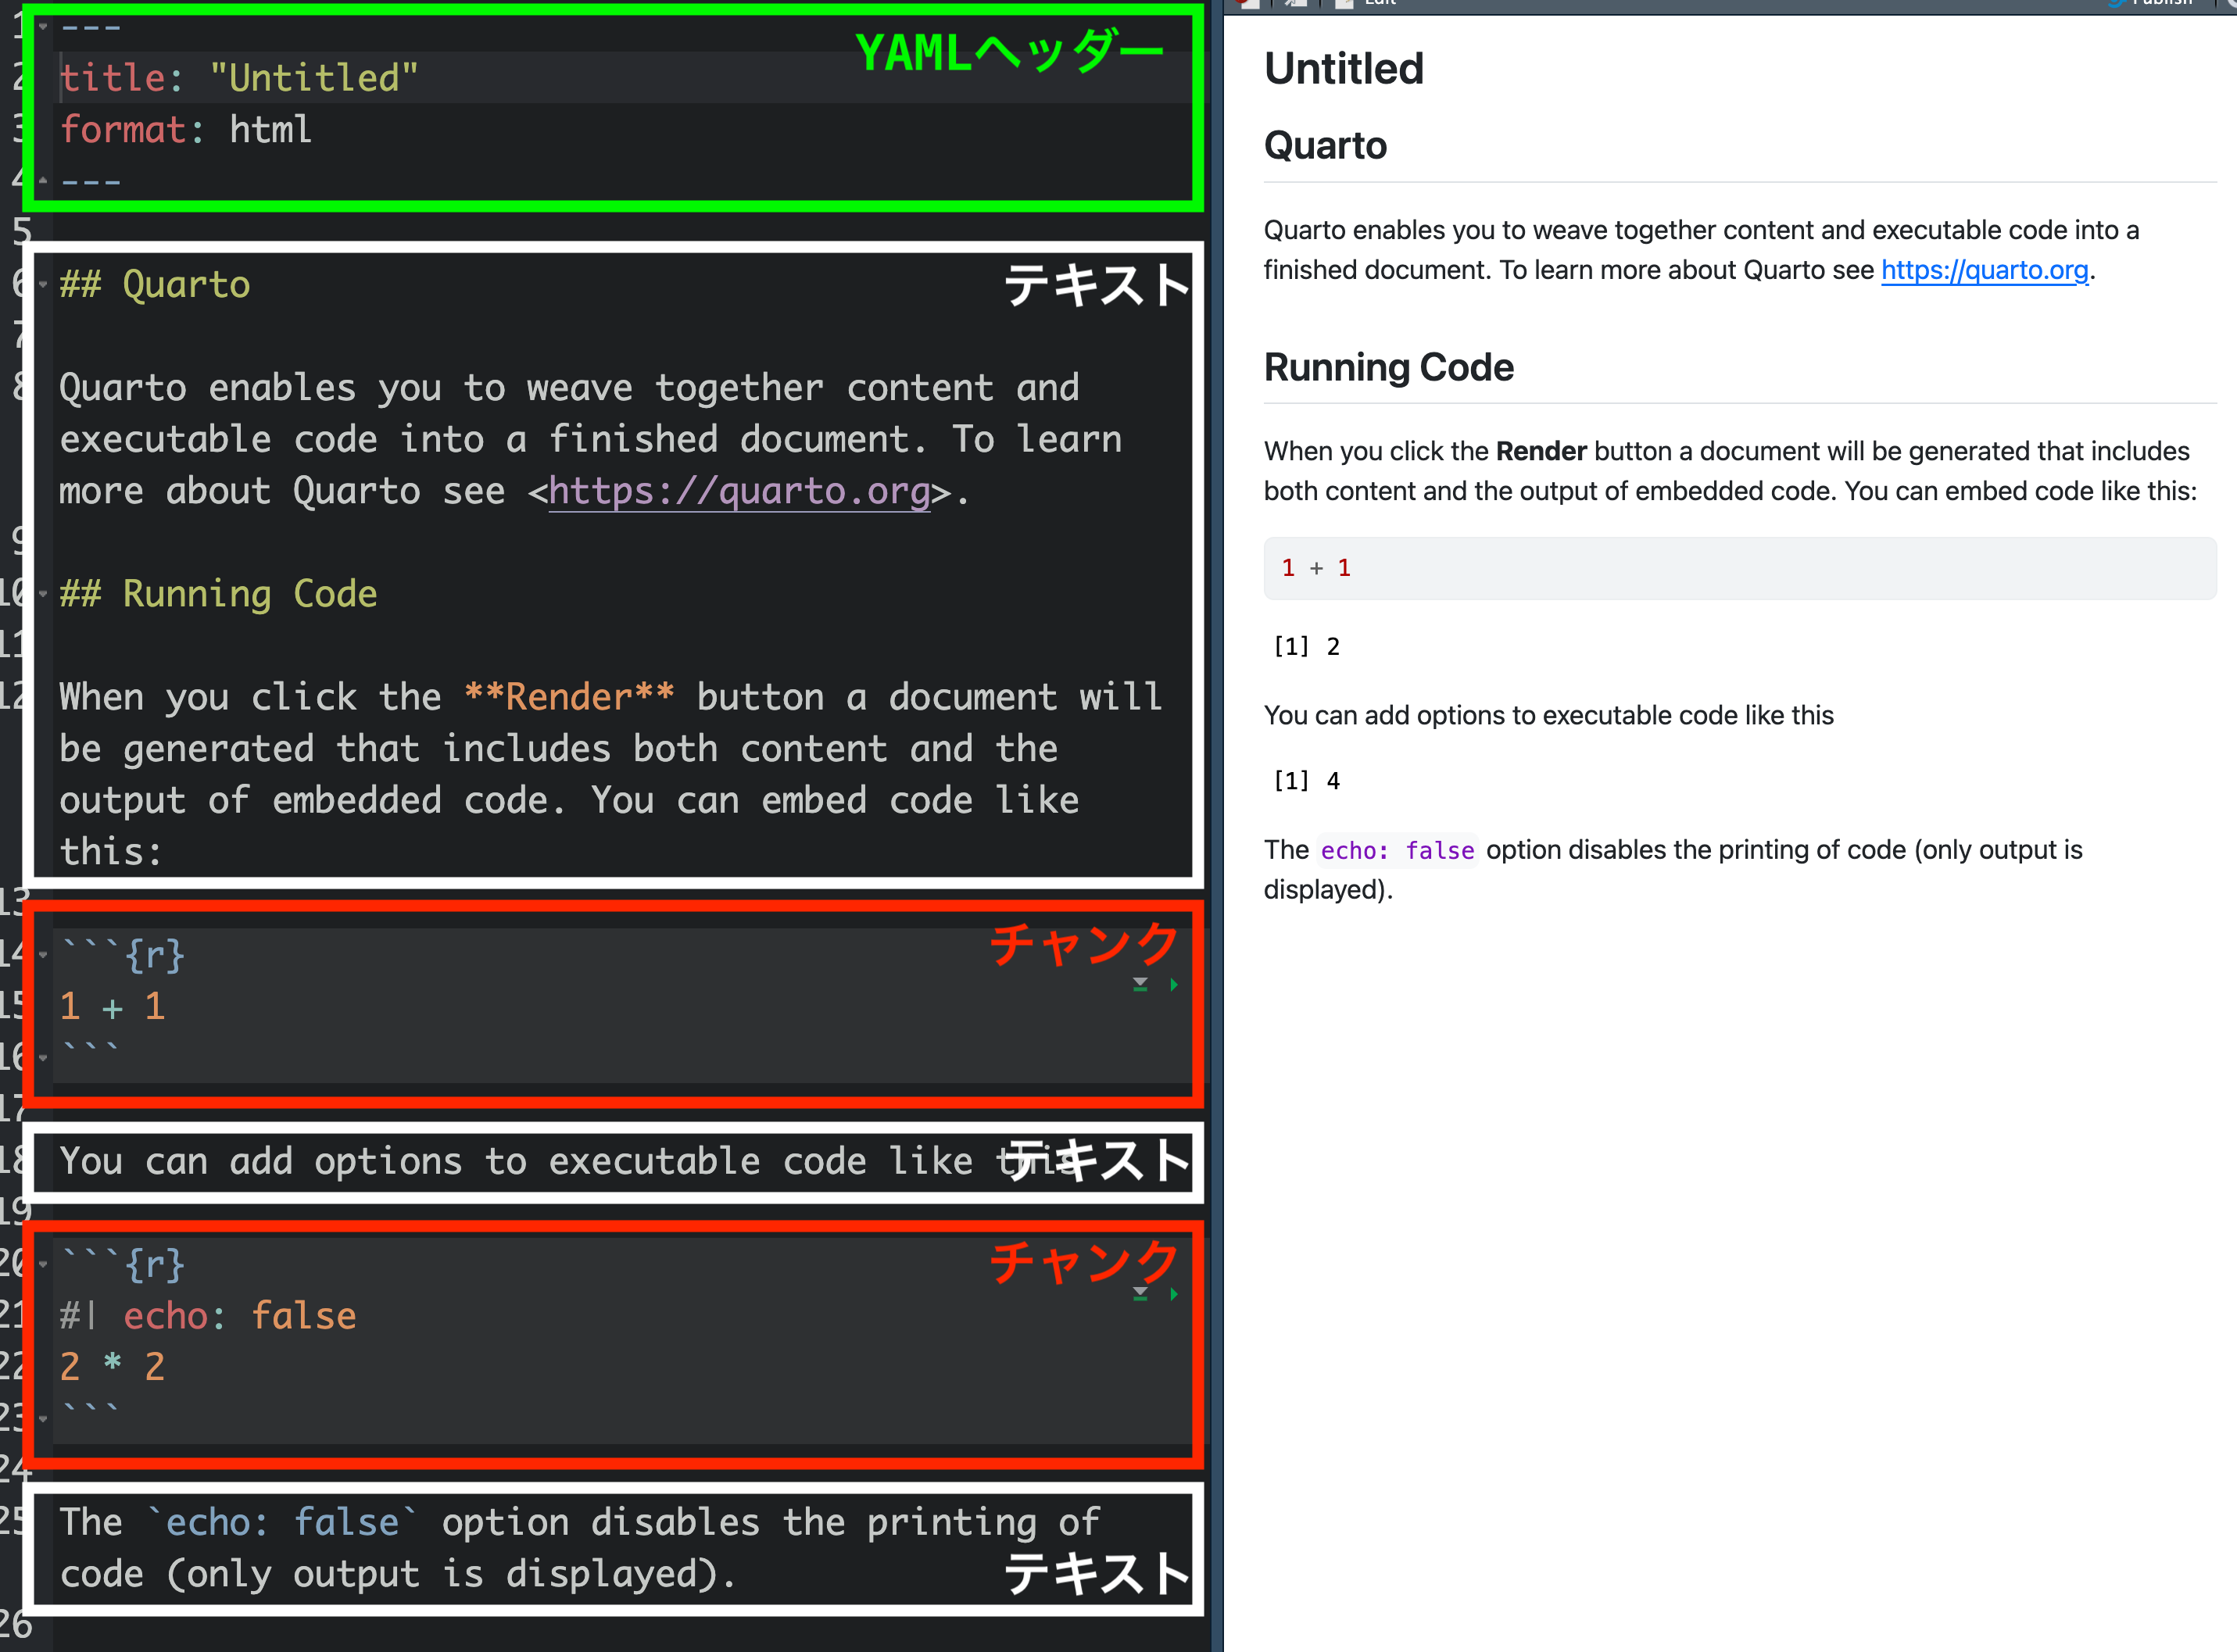2237x1652 pixels.
Task: Run all chunks above the echo: false chunk
Action: click(x=1140, y=1294)
